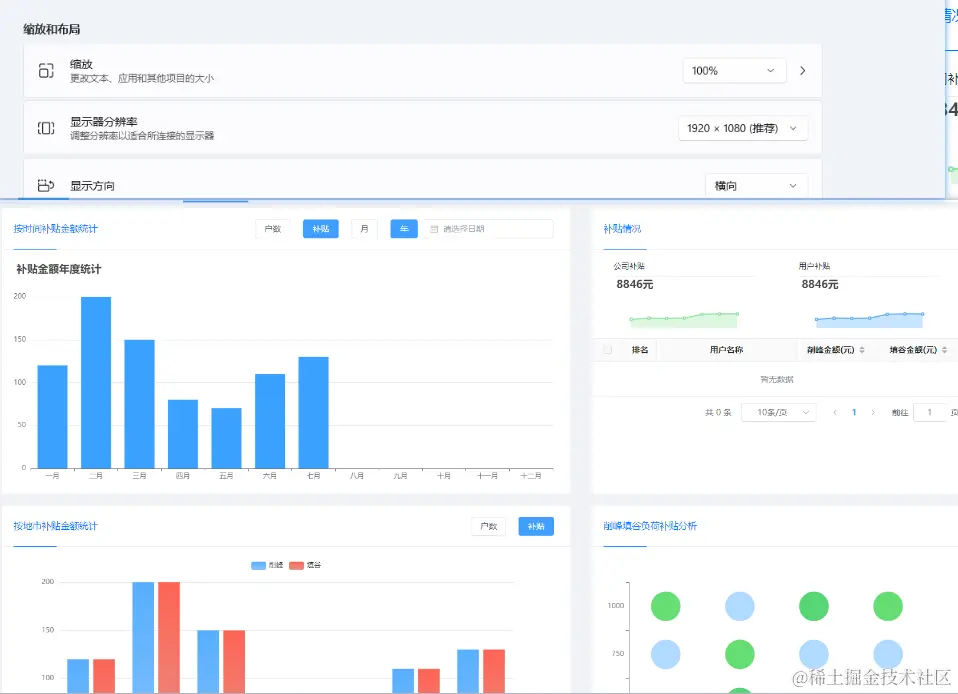Switch to 年 view
Image resolution: width=958 pixels, height=694 pixels.
(404, 229)
